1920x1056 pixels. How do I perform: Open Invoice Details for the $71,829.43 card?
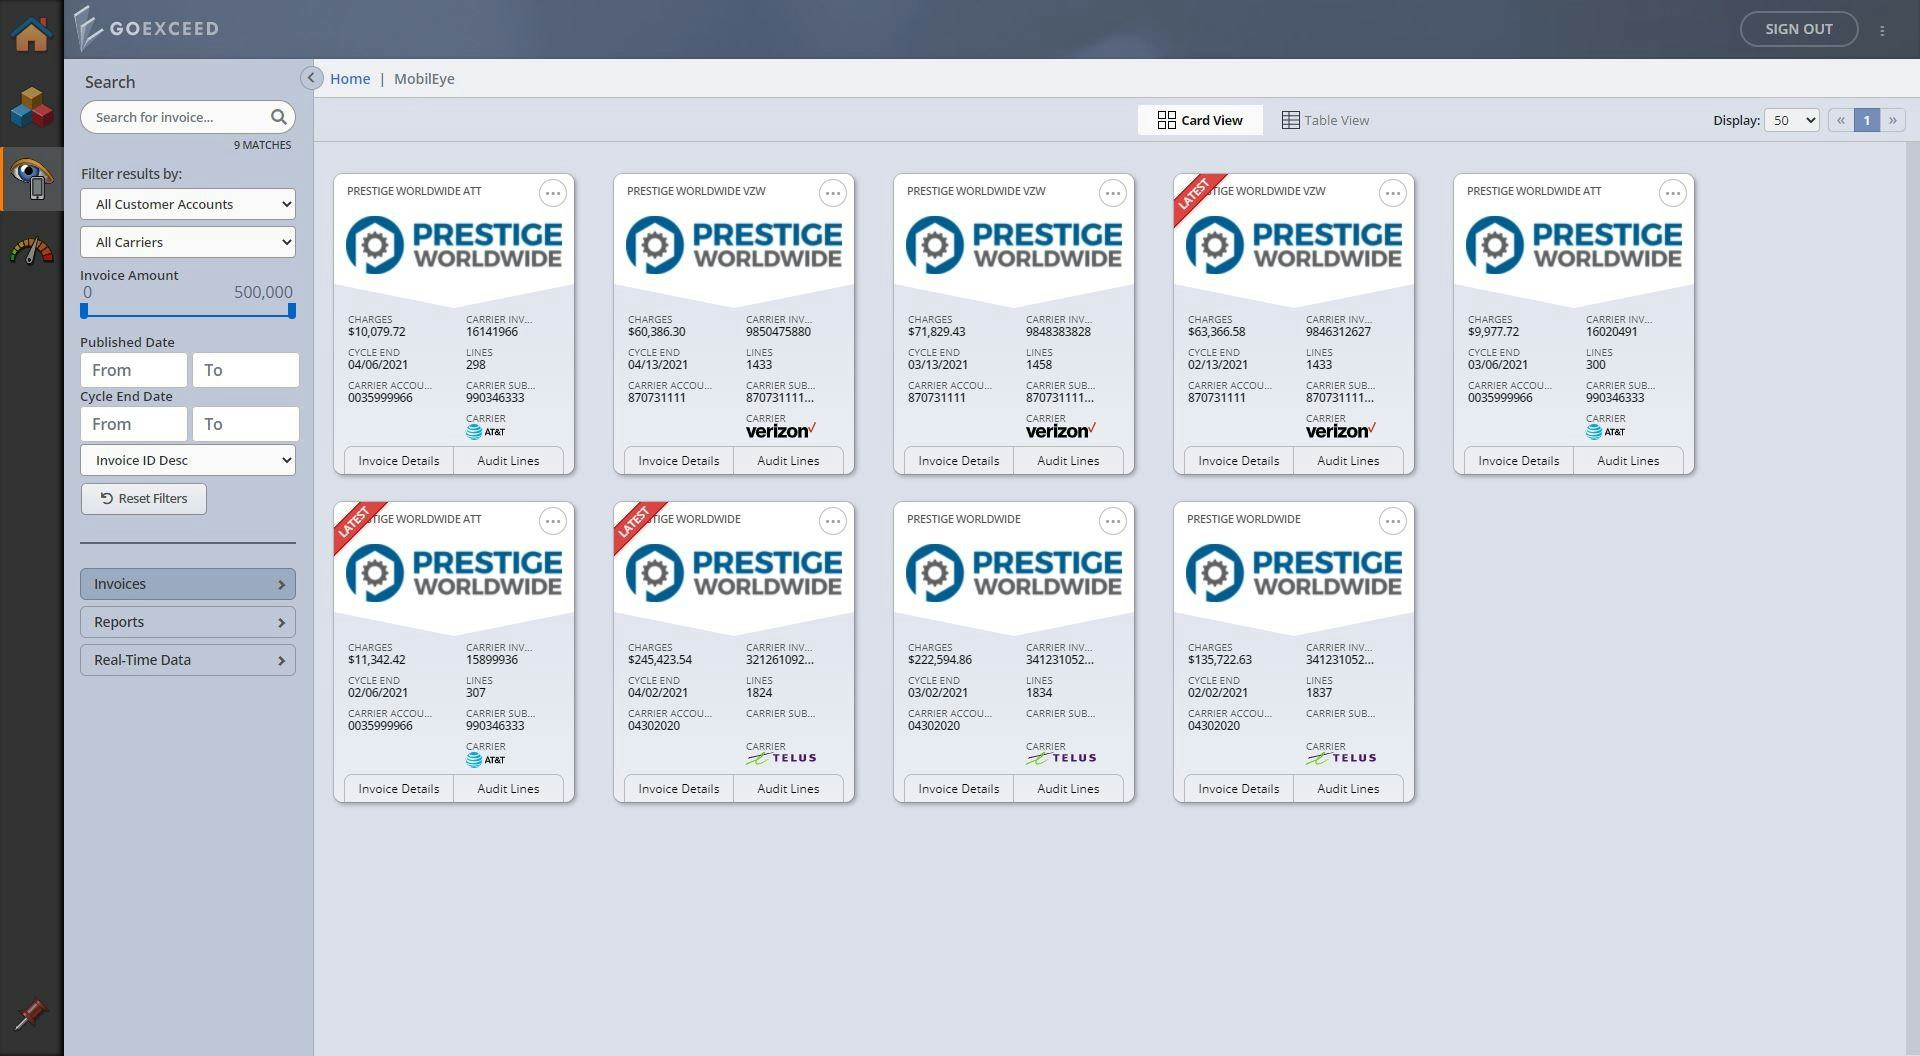(x=959, y=461)
